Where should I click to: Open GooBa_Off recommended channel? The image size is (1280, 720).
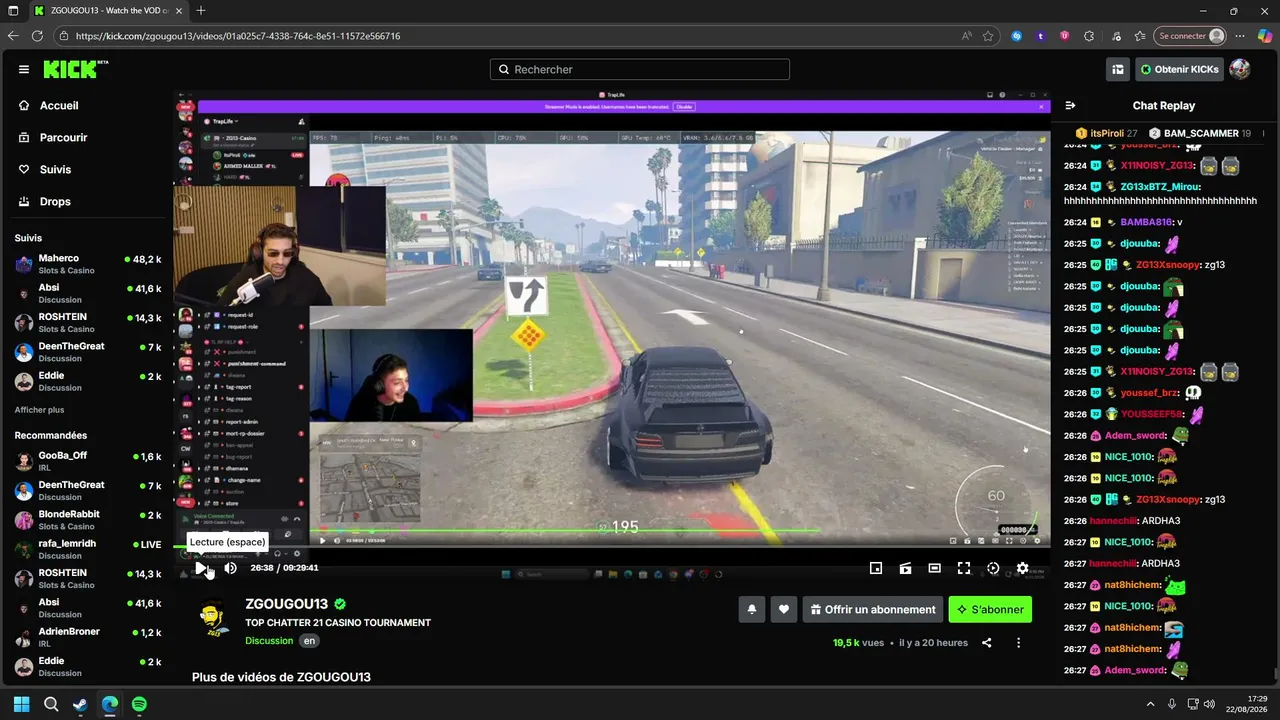88,461
